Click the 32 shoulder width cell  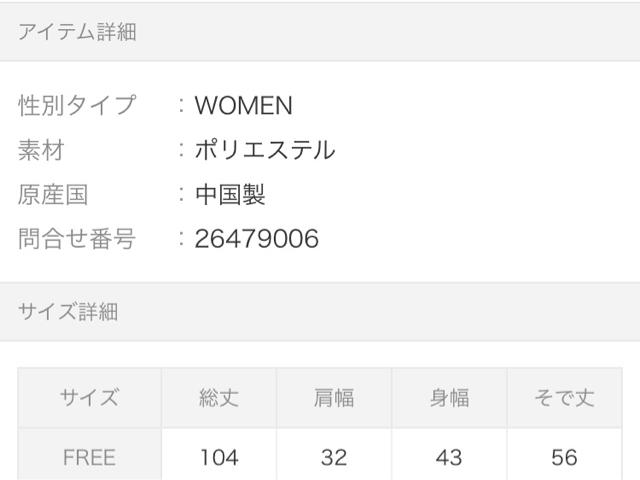[x=334, y=457]
